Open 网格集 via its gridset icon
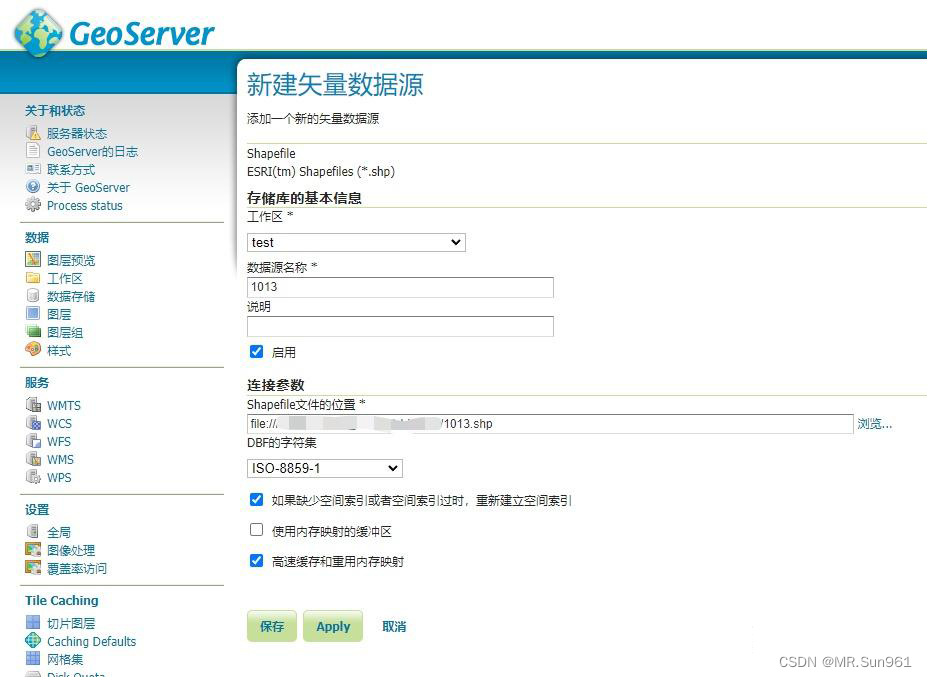The image size is (927, 677). [x=32, y=659]
